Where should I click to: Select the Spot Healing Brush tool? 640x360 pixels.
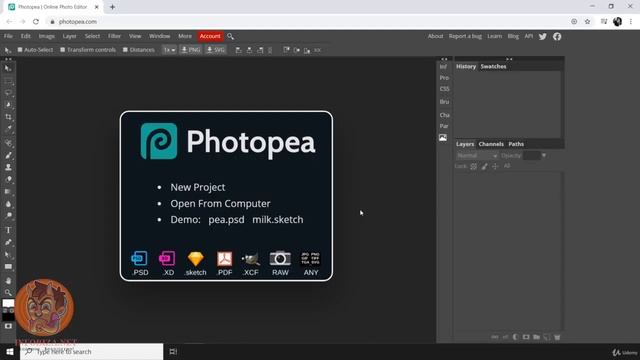(x=8, y=143)
